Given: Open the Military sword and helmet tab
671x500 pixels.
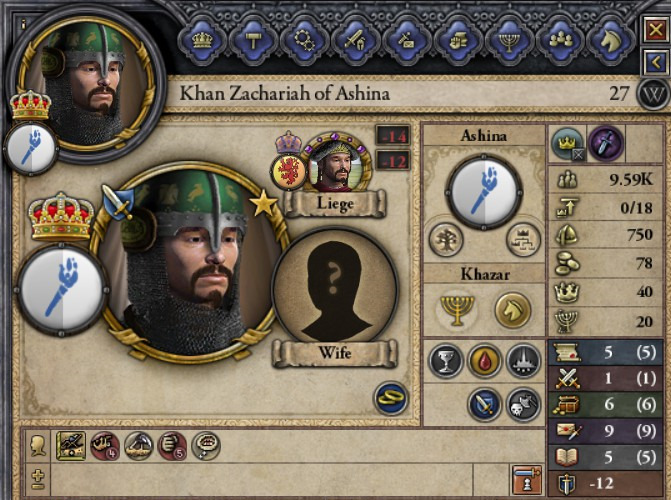Looking at the screenshot, I should (356, 41).
